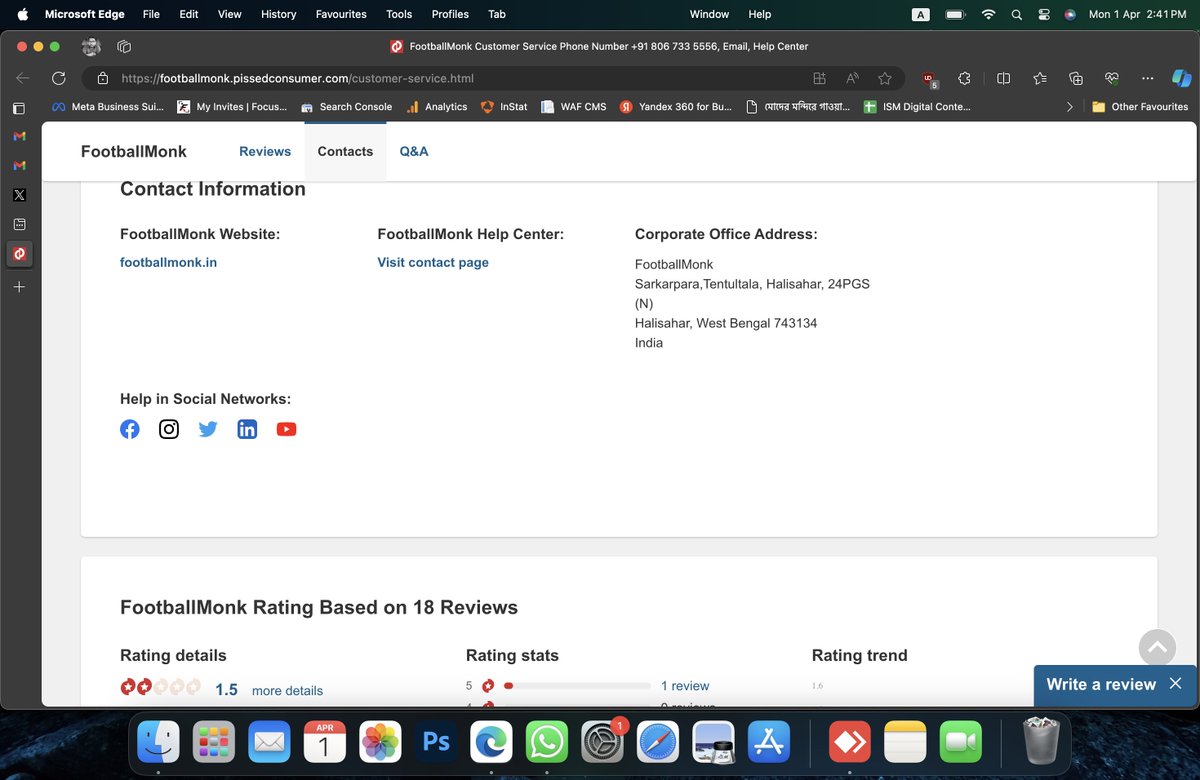The width and height of the screenshot is (1200, 780).
Task: Select the Contacts tab
Action: click(x=345, y=151)
